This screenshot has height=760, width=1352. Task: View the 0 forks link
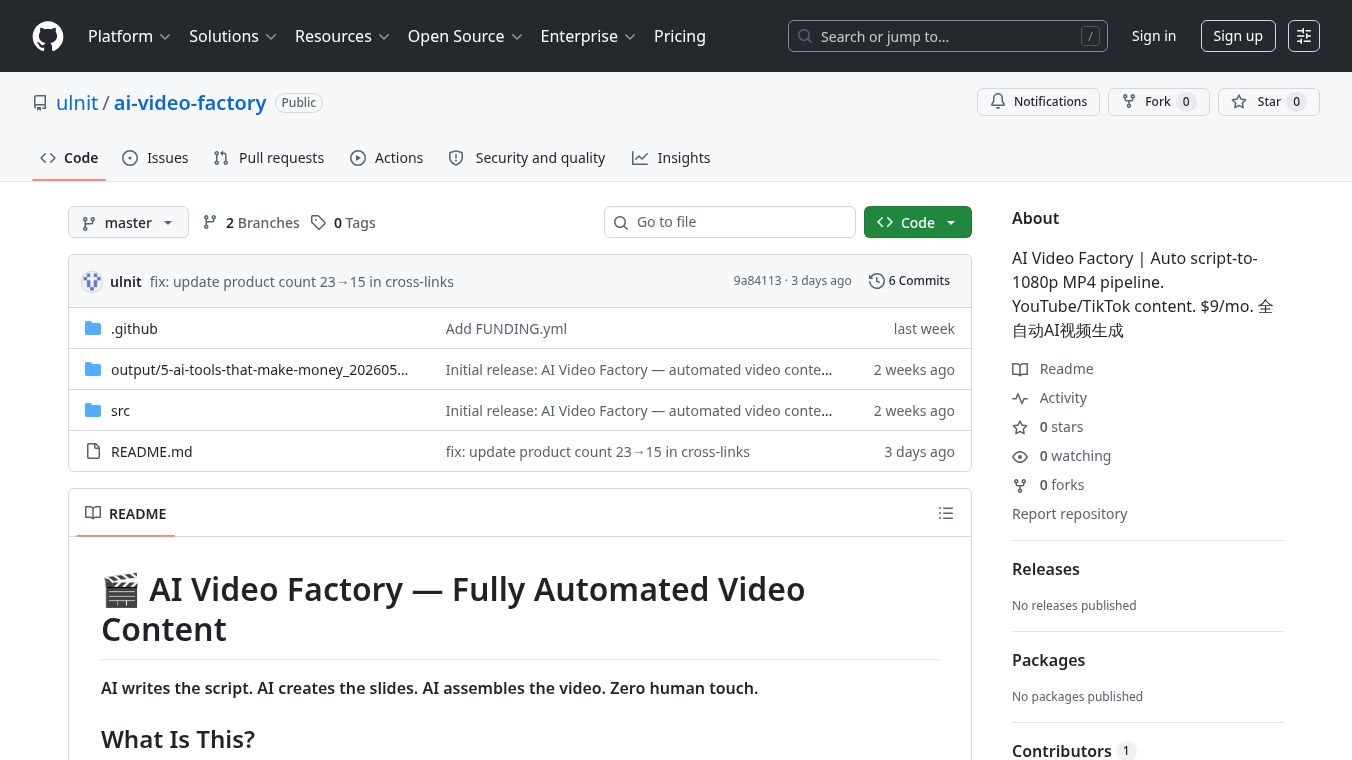tap(1049, 485)
